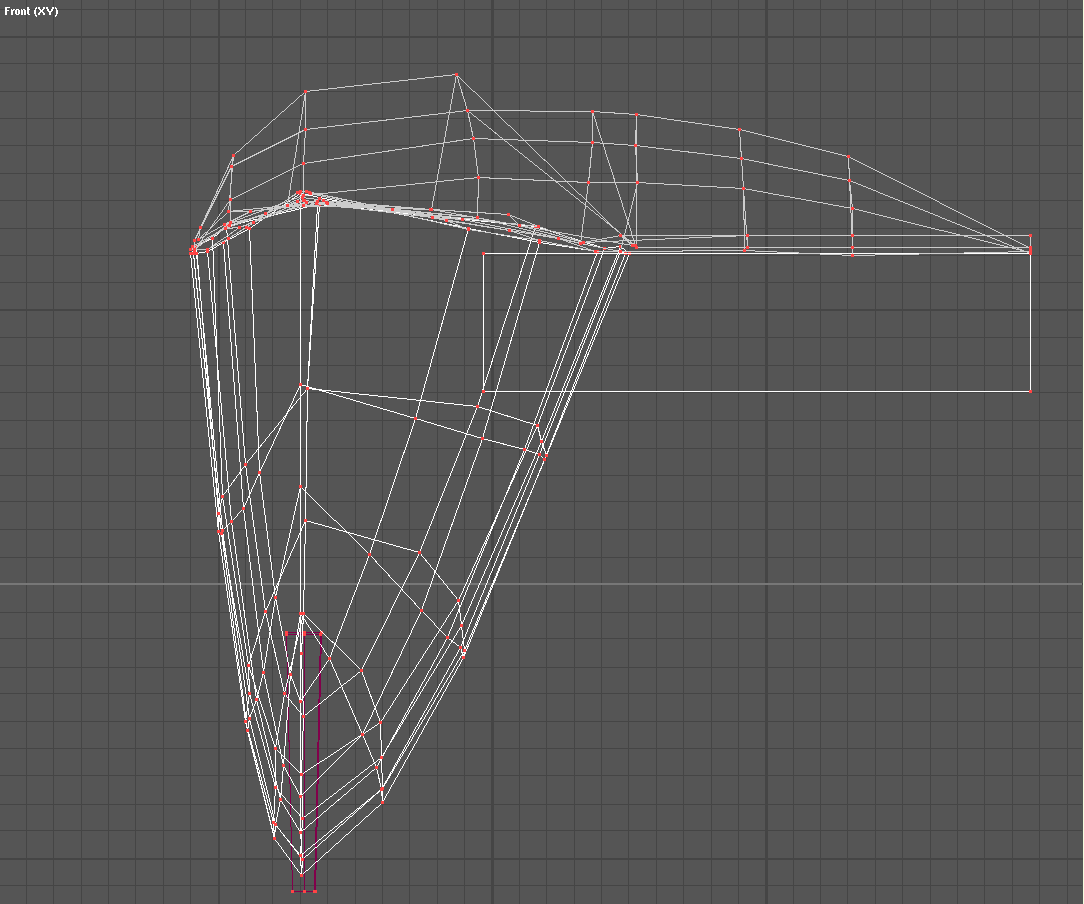Select the magenta brush's top-left corner vertex
The height and width of the screenshot is (904, 1084).
[x=287, y=633]
